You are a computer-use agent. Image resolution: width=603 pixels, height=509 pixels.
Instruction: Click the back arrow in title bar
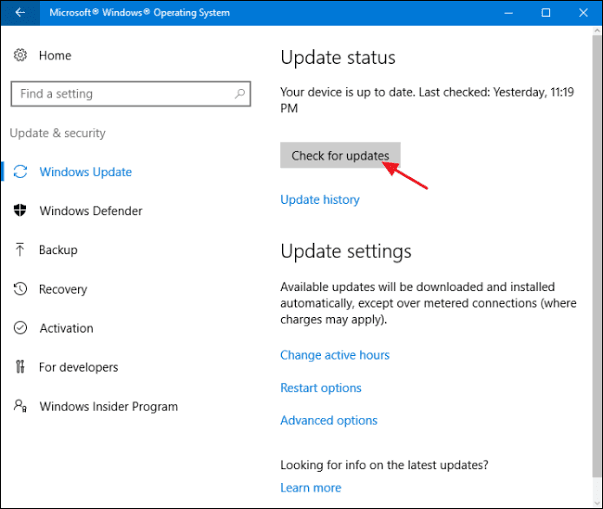(x=20, y=13)
